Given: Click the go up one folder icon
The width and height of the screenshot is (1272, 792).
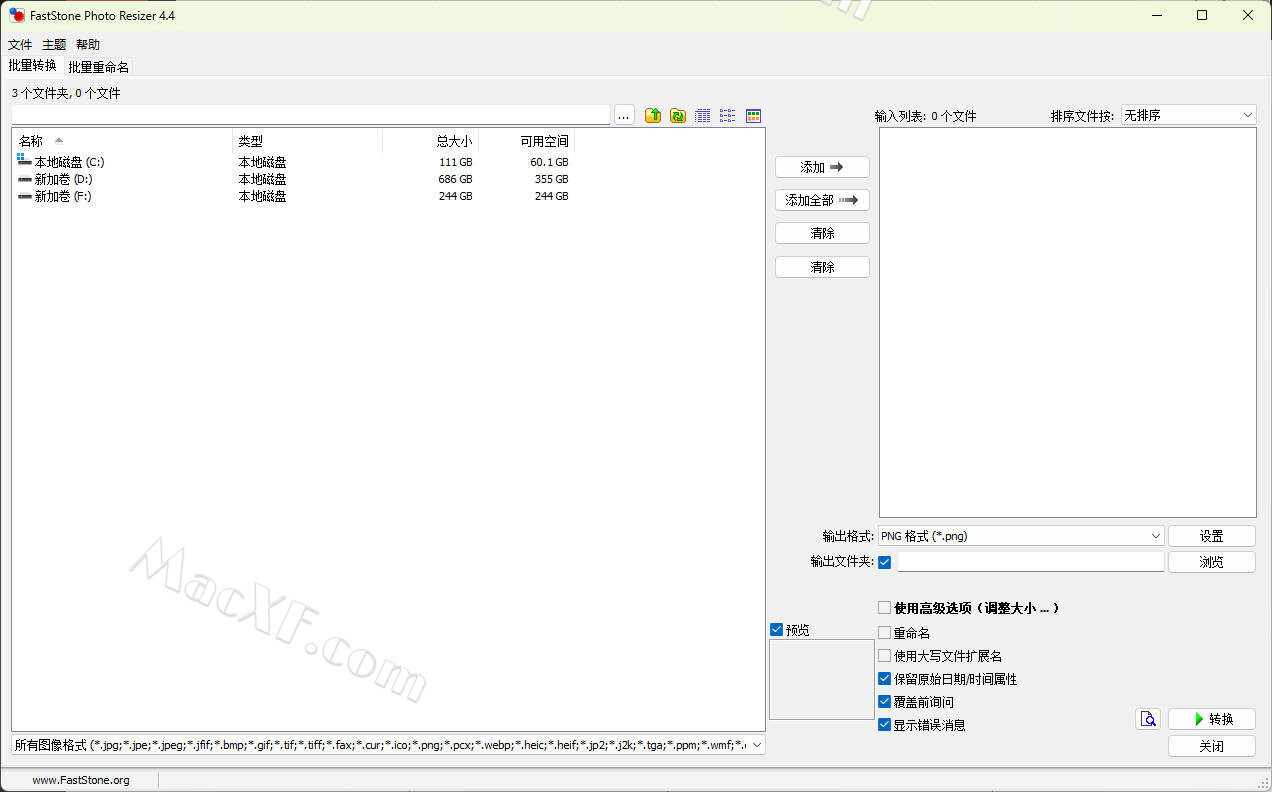Looking at the screenshot, I should (653, 116).
